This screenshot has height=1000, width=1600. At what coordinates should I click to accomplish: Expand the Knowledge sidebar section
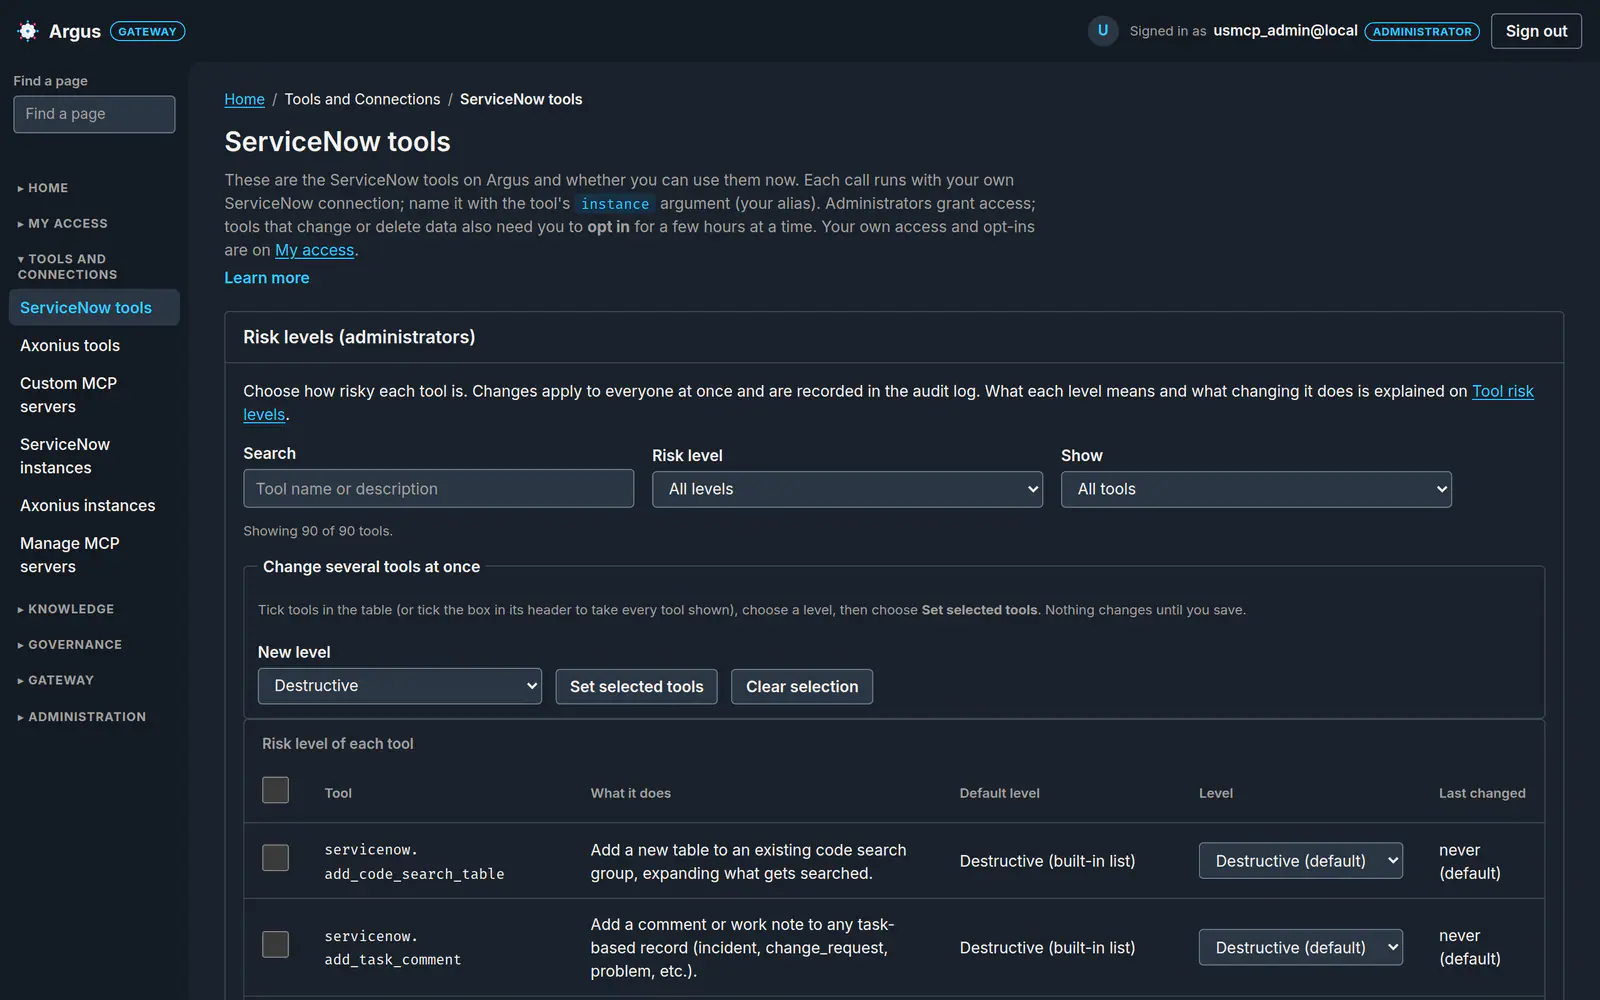[66, 609]
